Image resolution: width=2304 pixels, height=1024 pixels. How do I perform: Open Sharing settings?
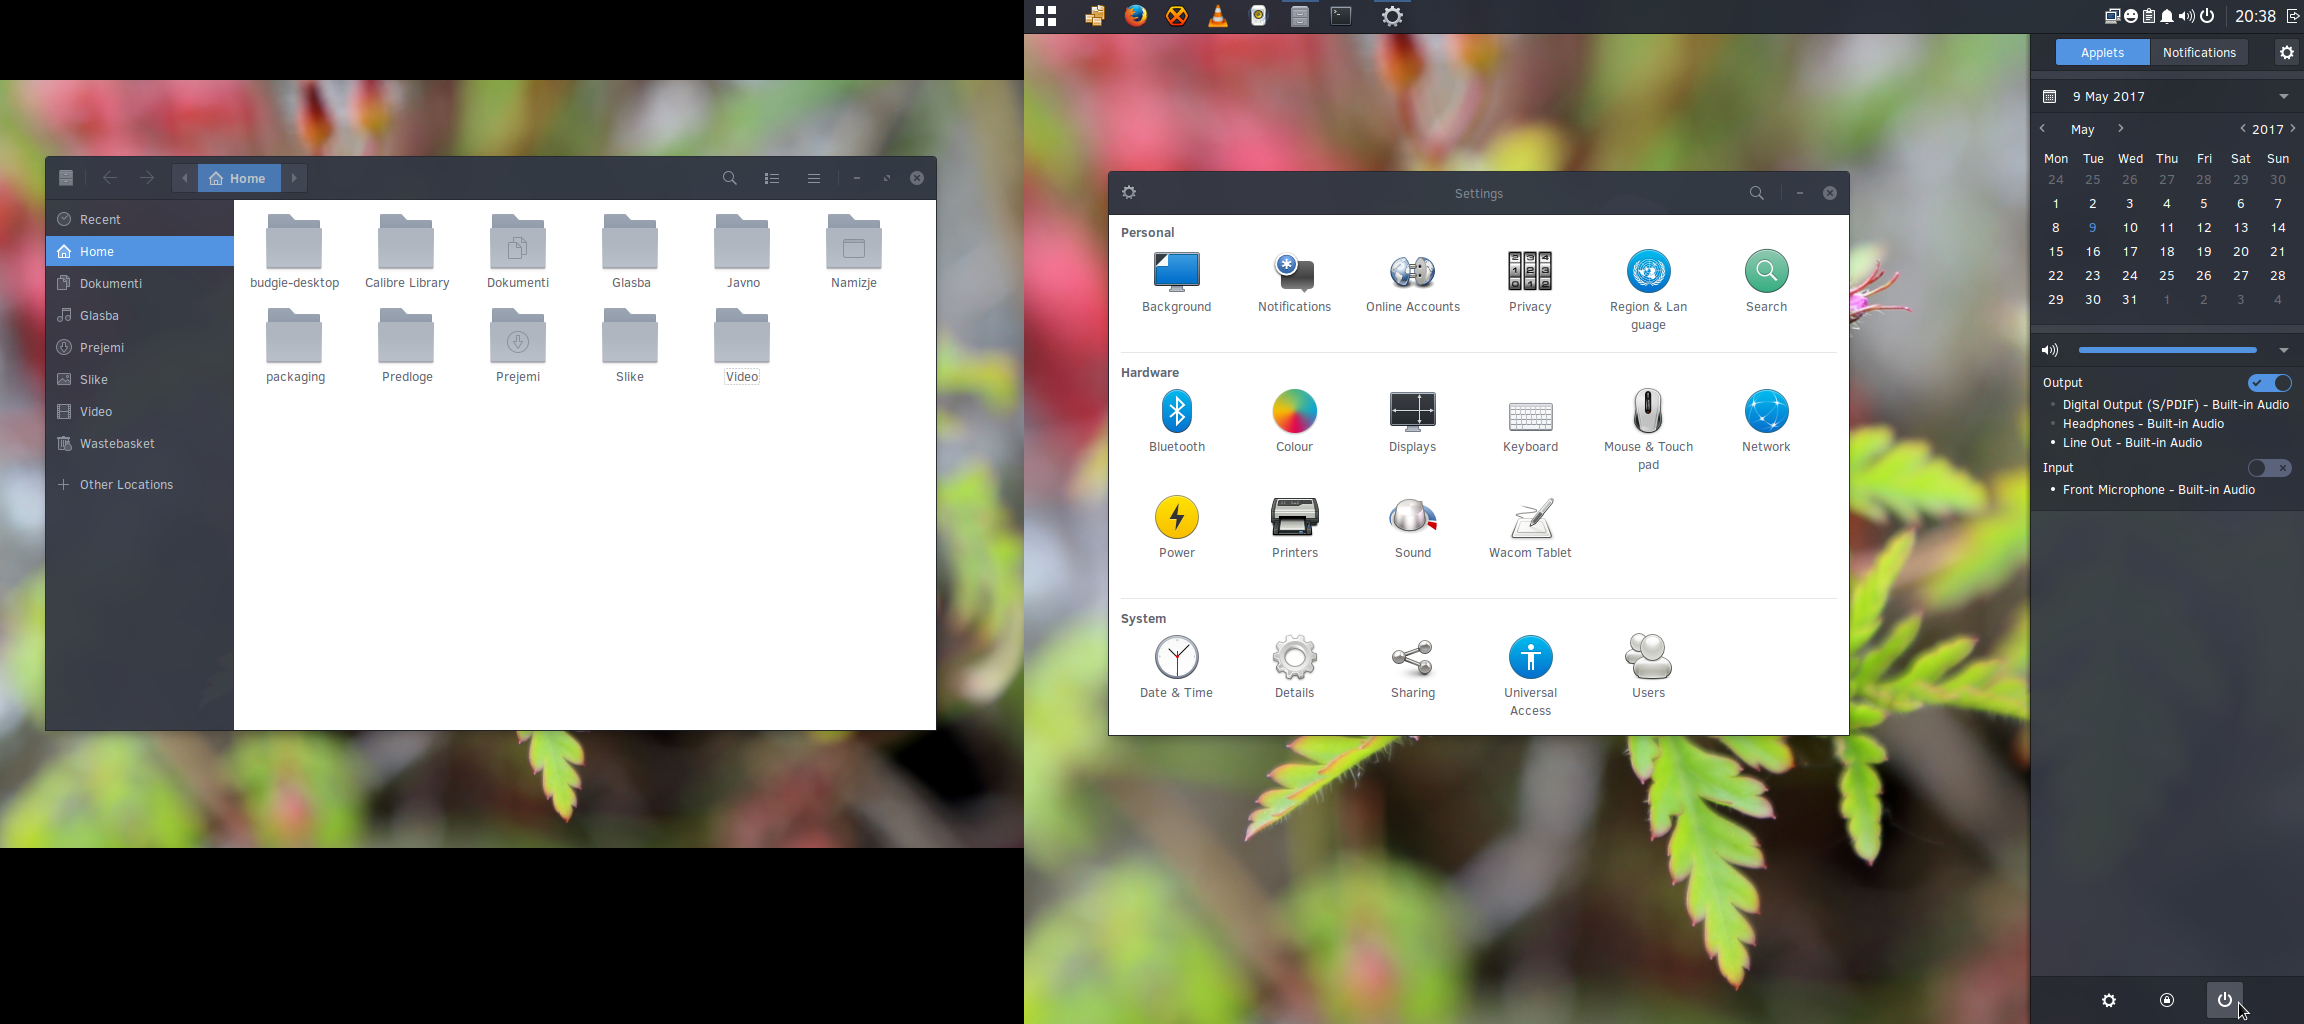point(1412,668)
